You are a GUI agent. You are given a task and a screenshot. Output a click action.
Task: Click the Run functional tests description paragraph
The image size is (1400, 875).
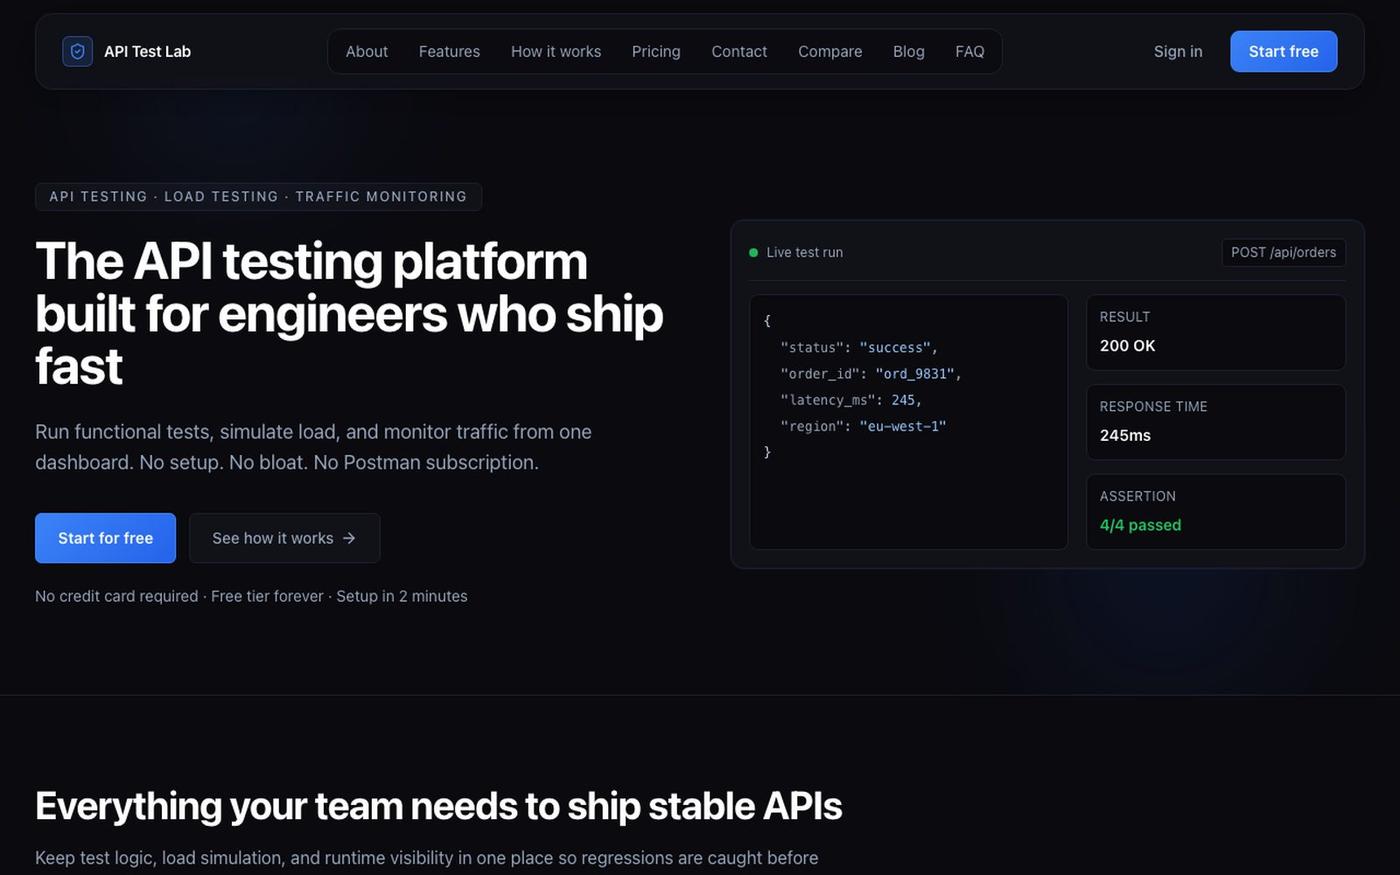tap(313, 447)
